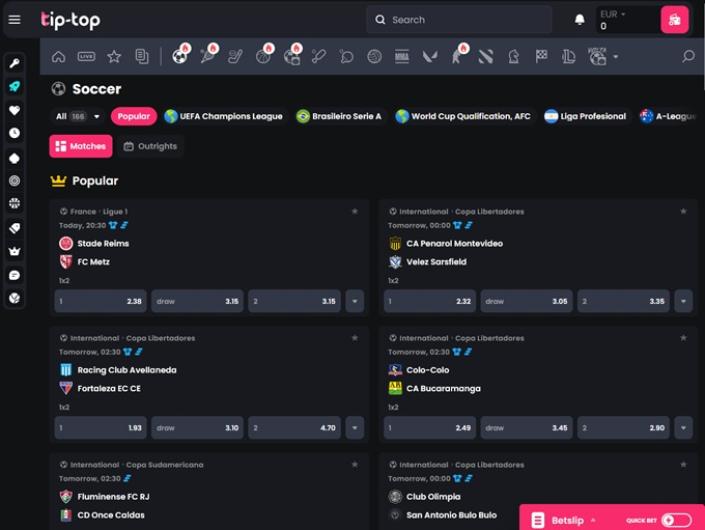This screenshot has width=705, height=530.
Task: Click the crown icon in sidebar
Action: pyautogui.click(x=14, y=251)
